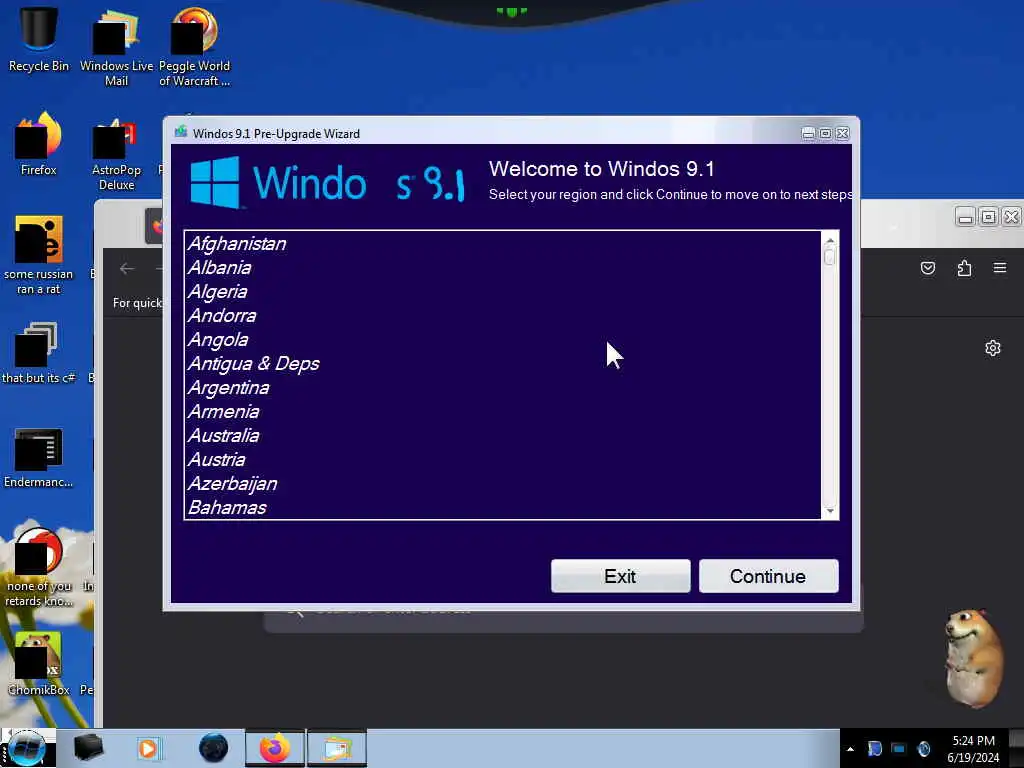Viewport: 1024px width, 768px height.
Task: Launch AstroPop Deluxe desktop shortcut
Action: (x=116, y=153)
